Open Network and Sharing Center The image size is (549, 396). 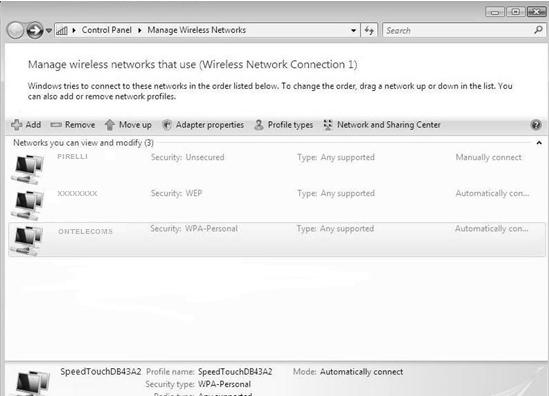(389, 125)
